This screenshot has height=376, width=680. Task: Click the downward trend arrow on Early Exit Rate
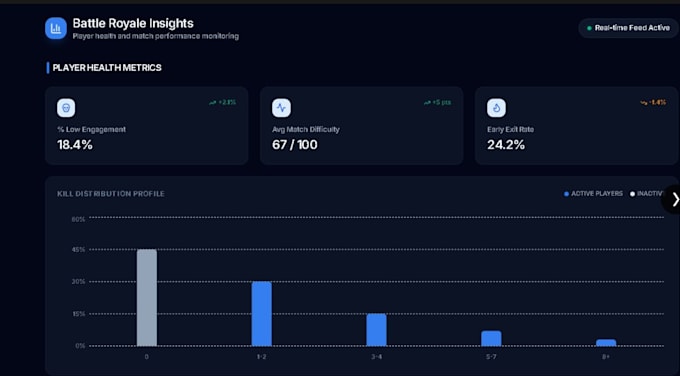(644, 103)
